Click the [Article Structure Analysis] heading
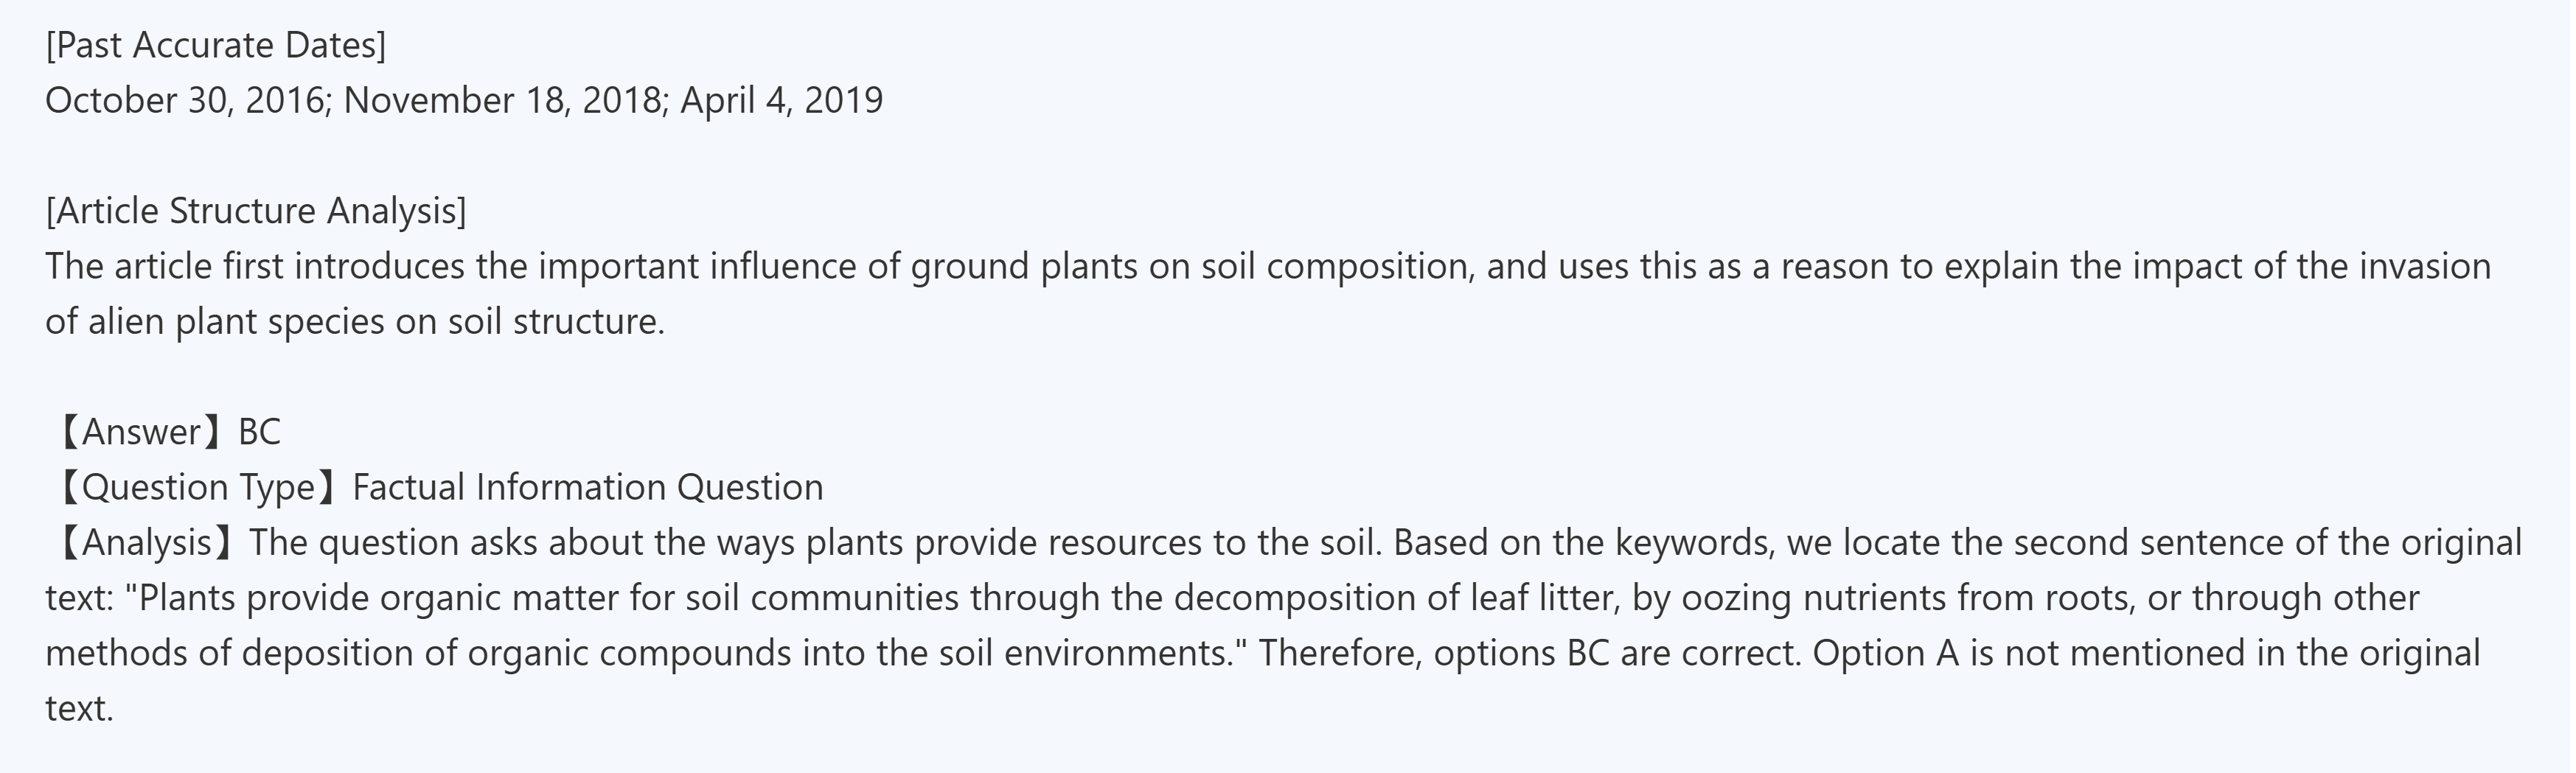2576x773 pixels. 256,211
